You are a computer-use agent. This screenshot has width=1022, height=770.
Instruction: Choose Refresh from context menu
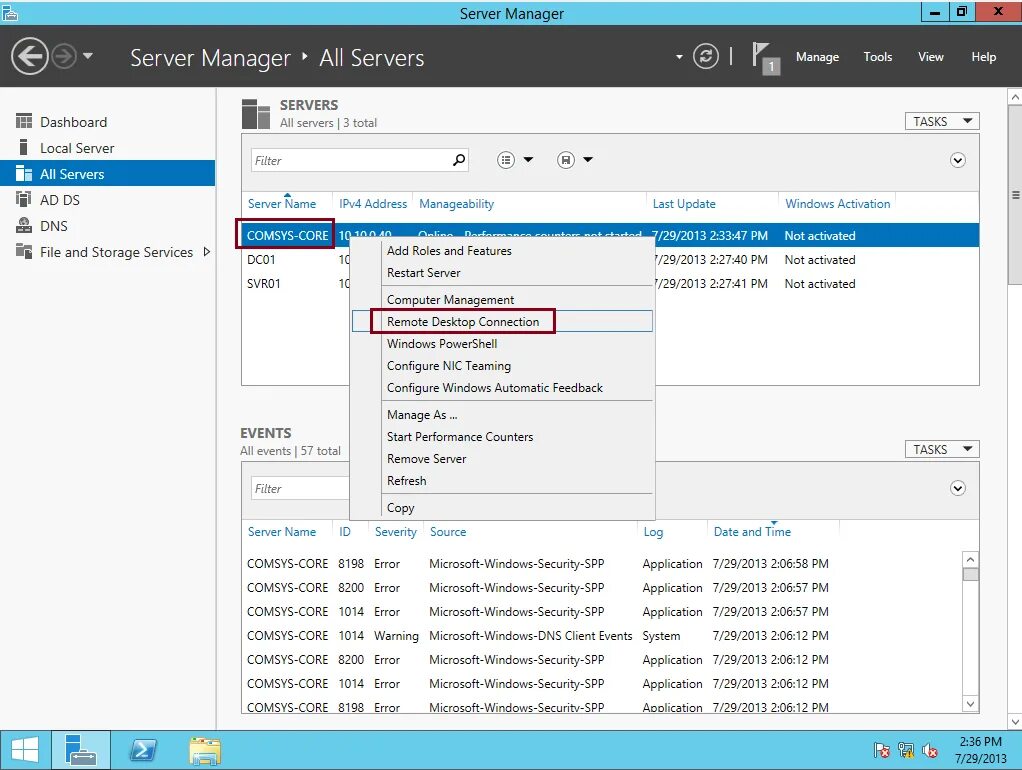[x=502, y=481]
